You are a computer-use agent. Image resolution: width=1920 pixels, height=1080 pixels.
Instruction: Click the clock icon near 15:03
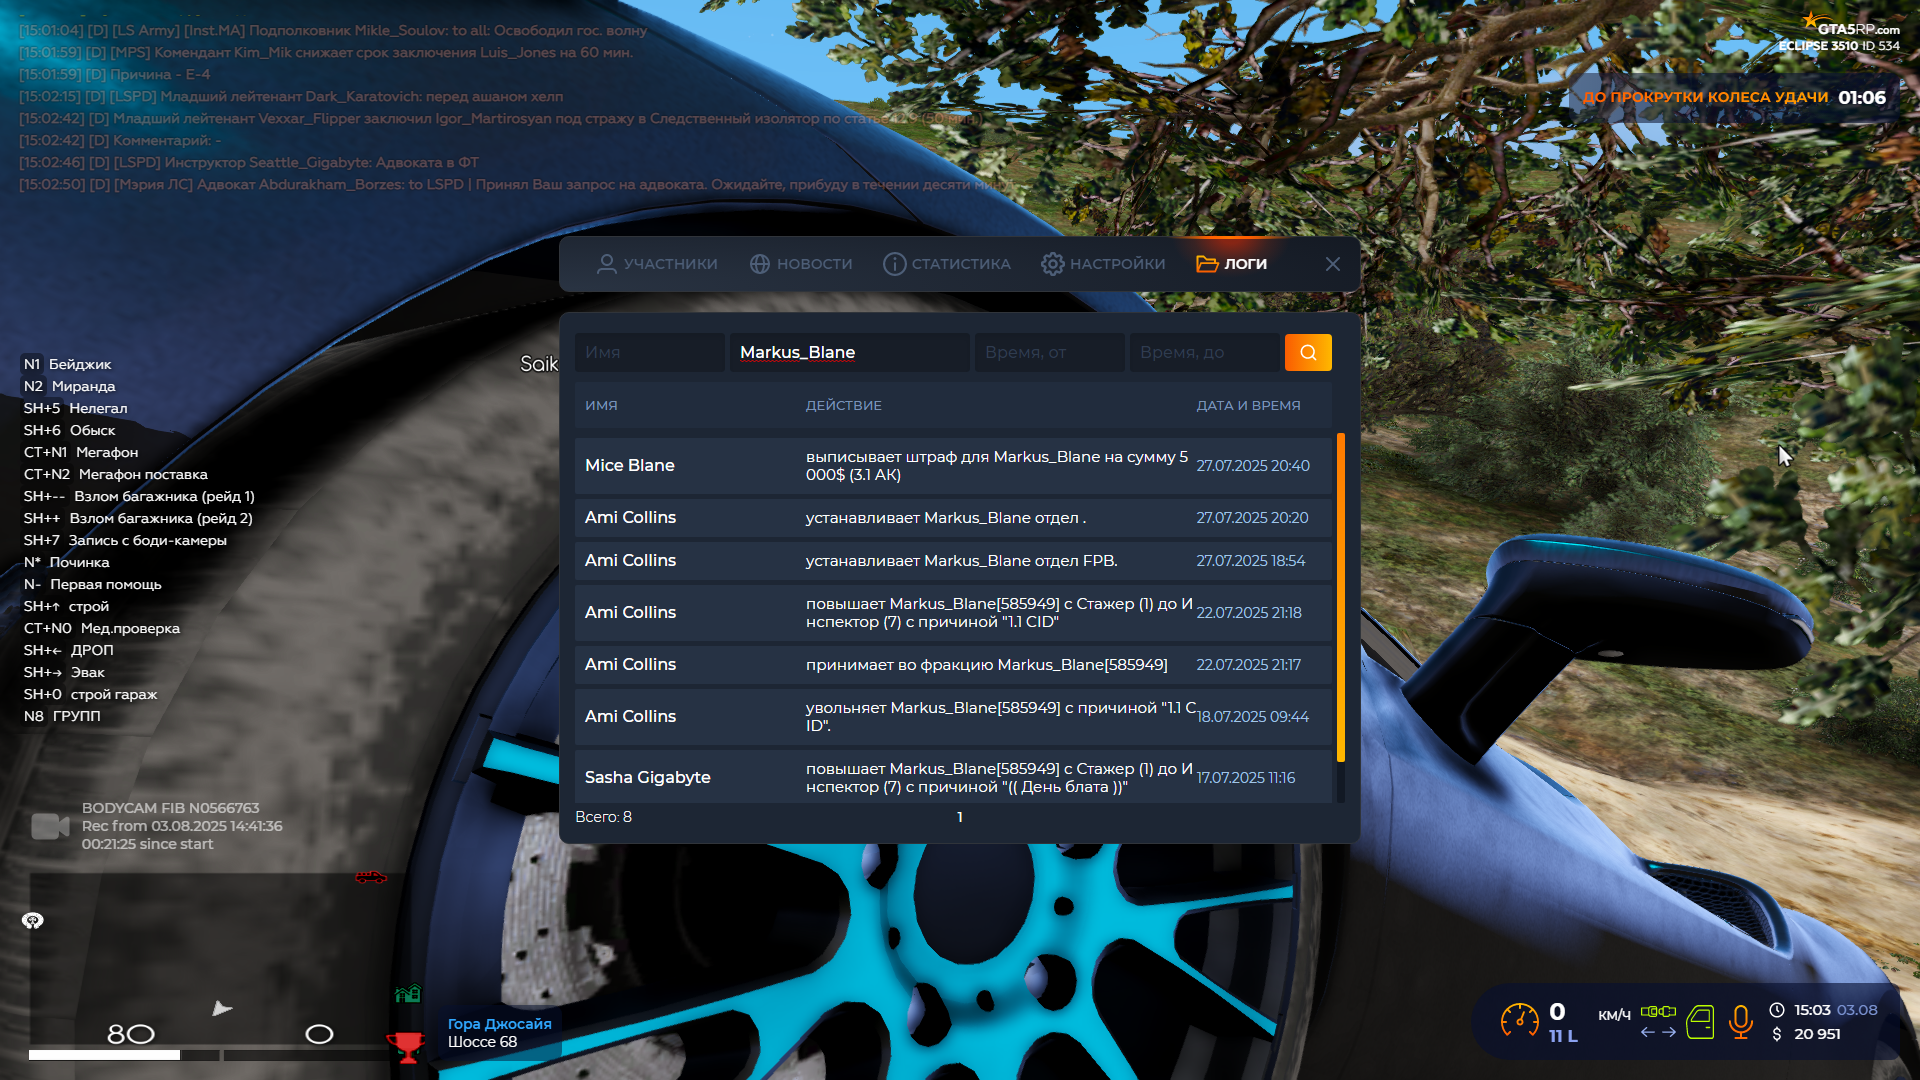[x=1777, y=1010]
